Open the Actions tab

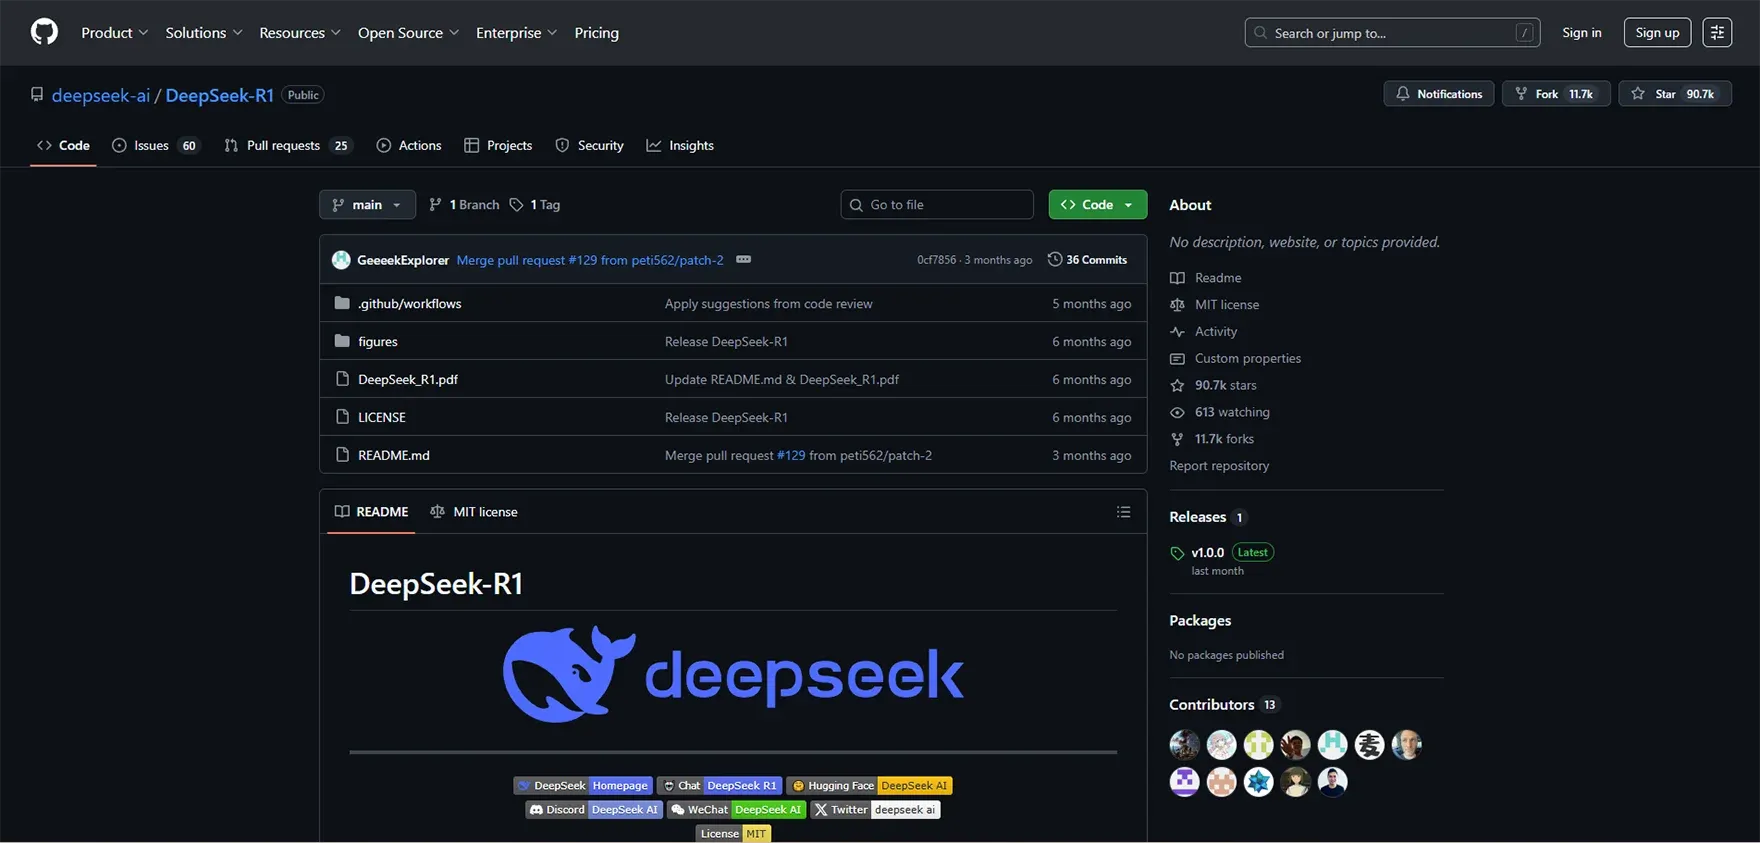pyautogui.click(x=408, y=145)
